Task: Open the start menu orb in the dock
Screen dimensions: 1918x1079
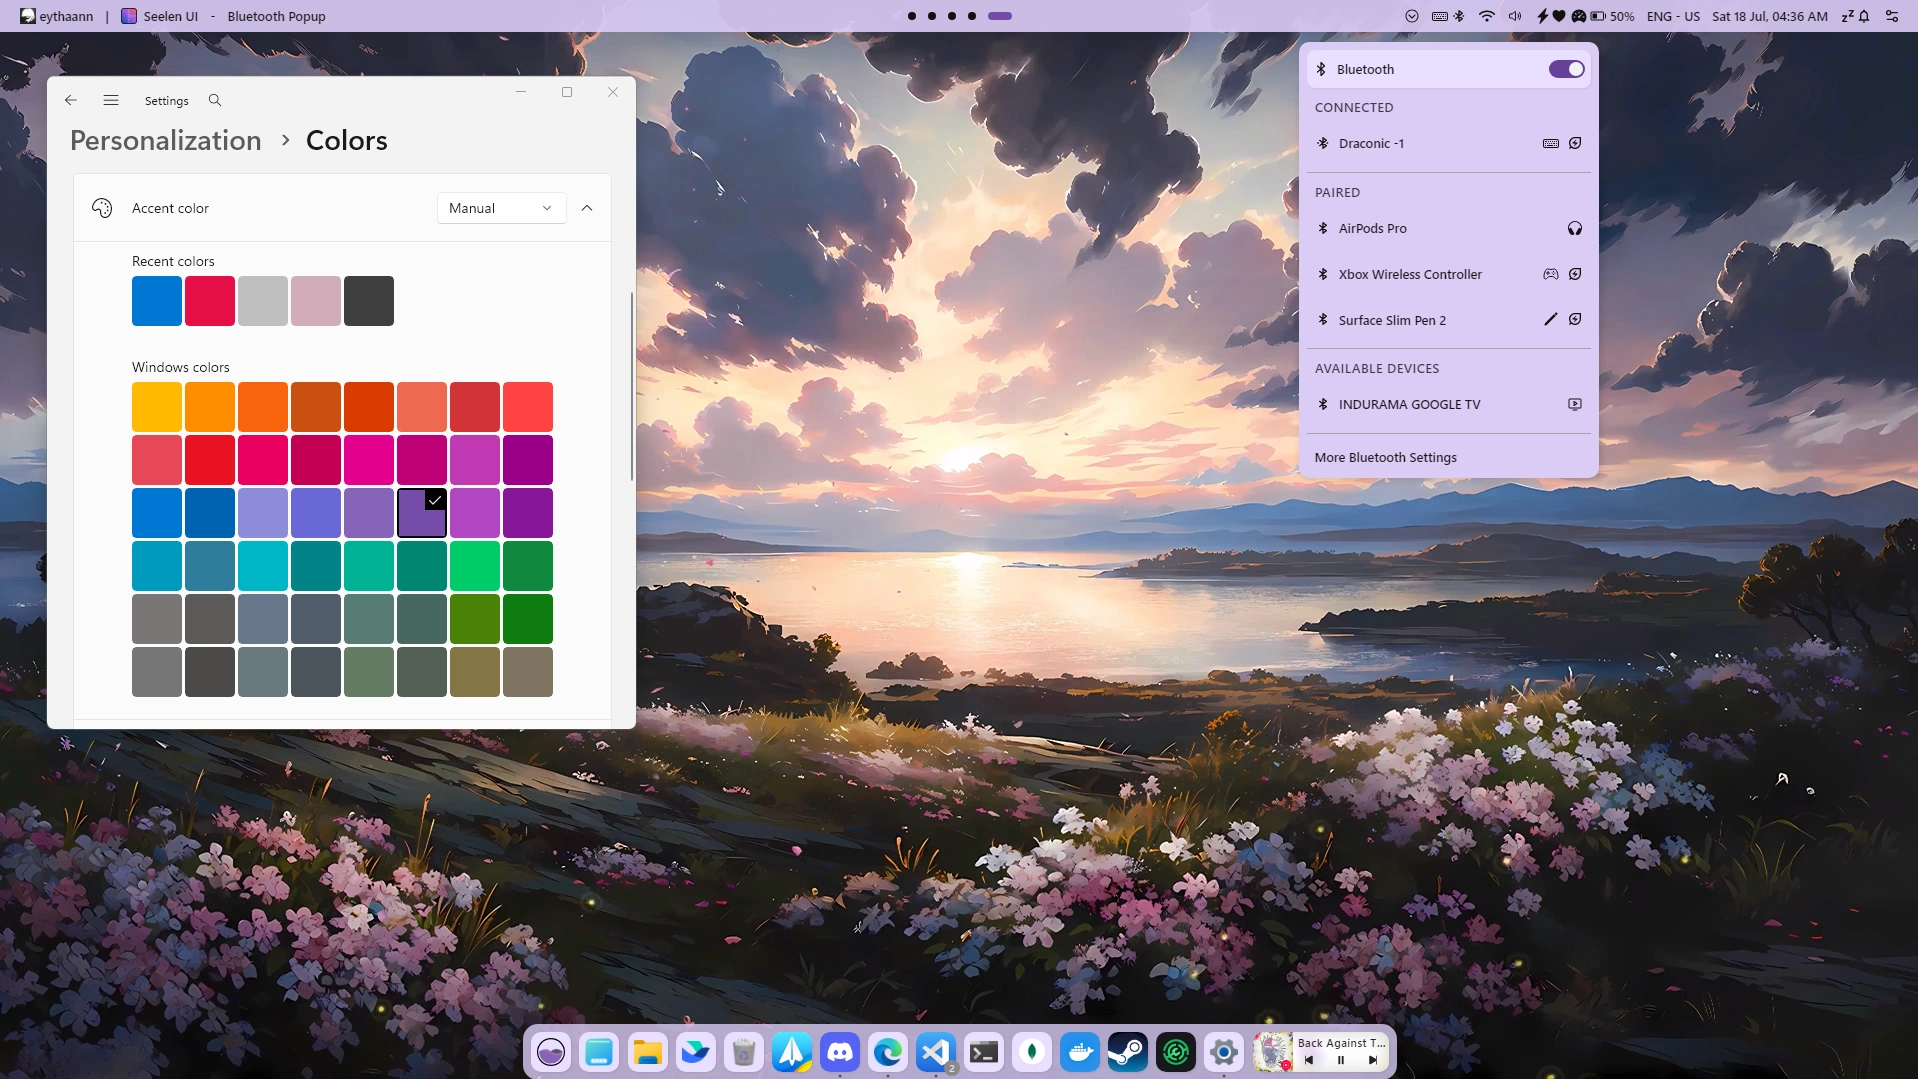Action: [551, 1052]
